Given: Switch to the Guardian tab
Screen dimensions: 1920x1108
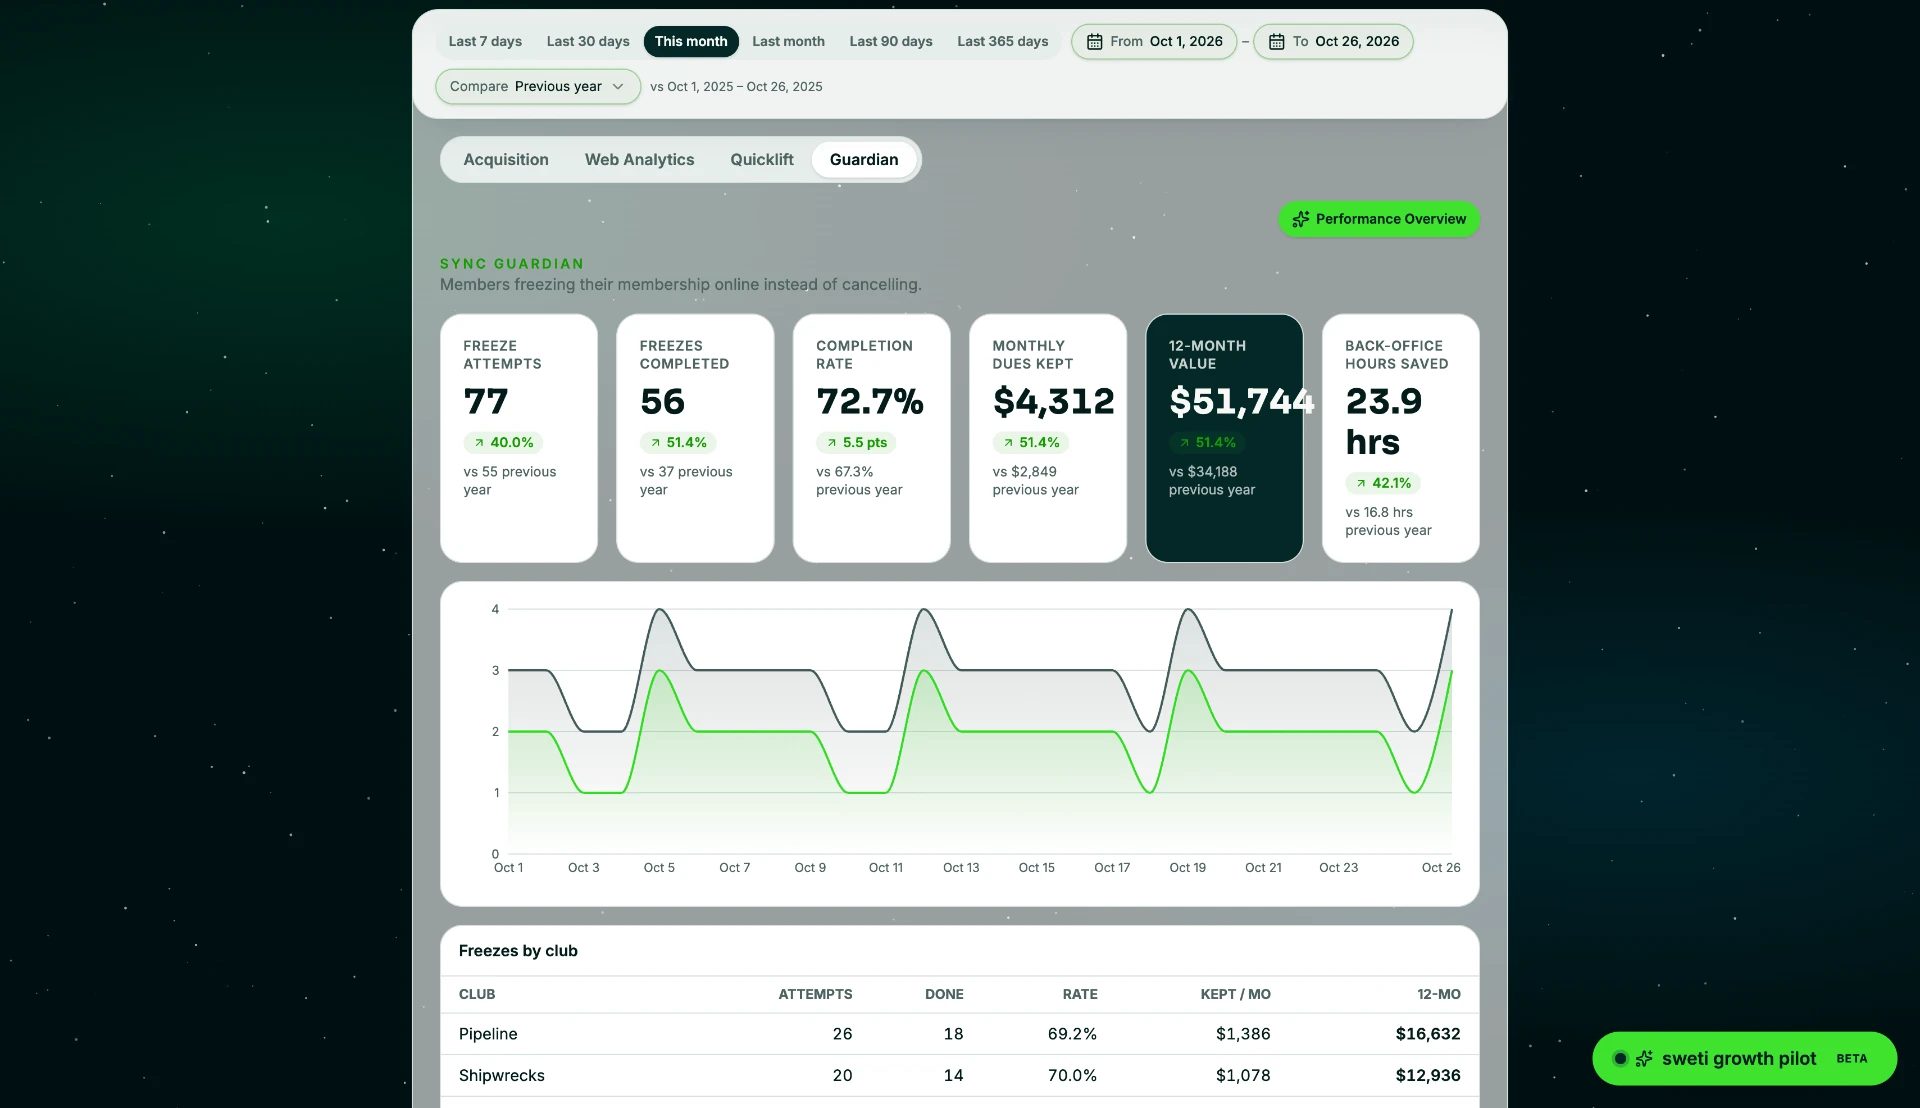Looking at the screenshot, I should tap(864, 160).
